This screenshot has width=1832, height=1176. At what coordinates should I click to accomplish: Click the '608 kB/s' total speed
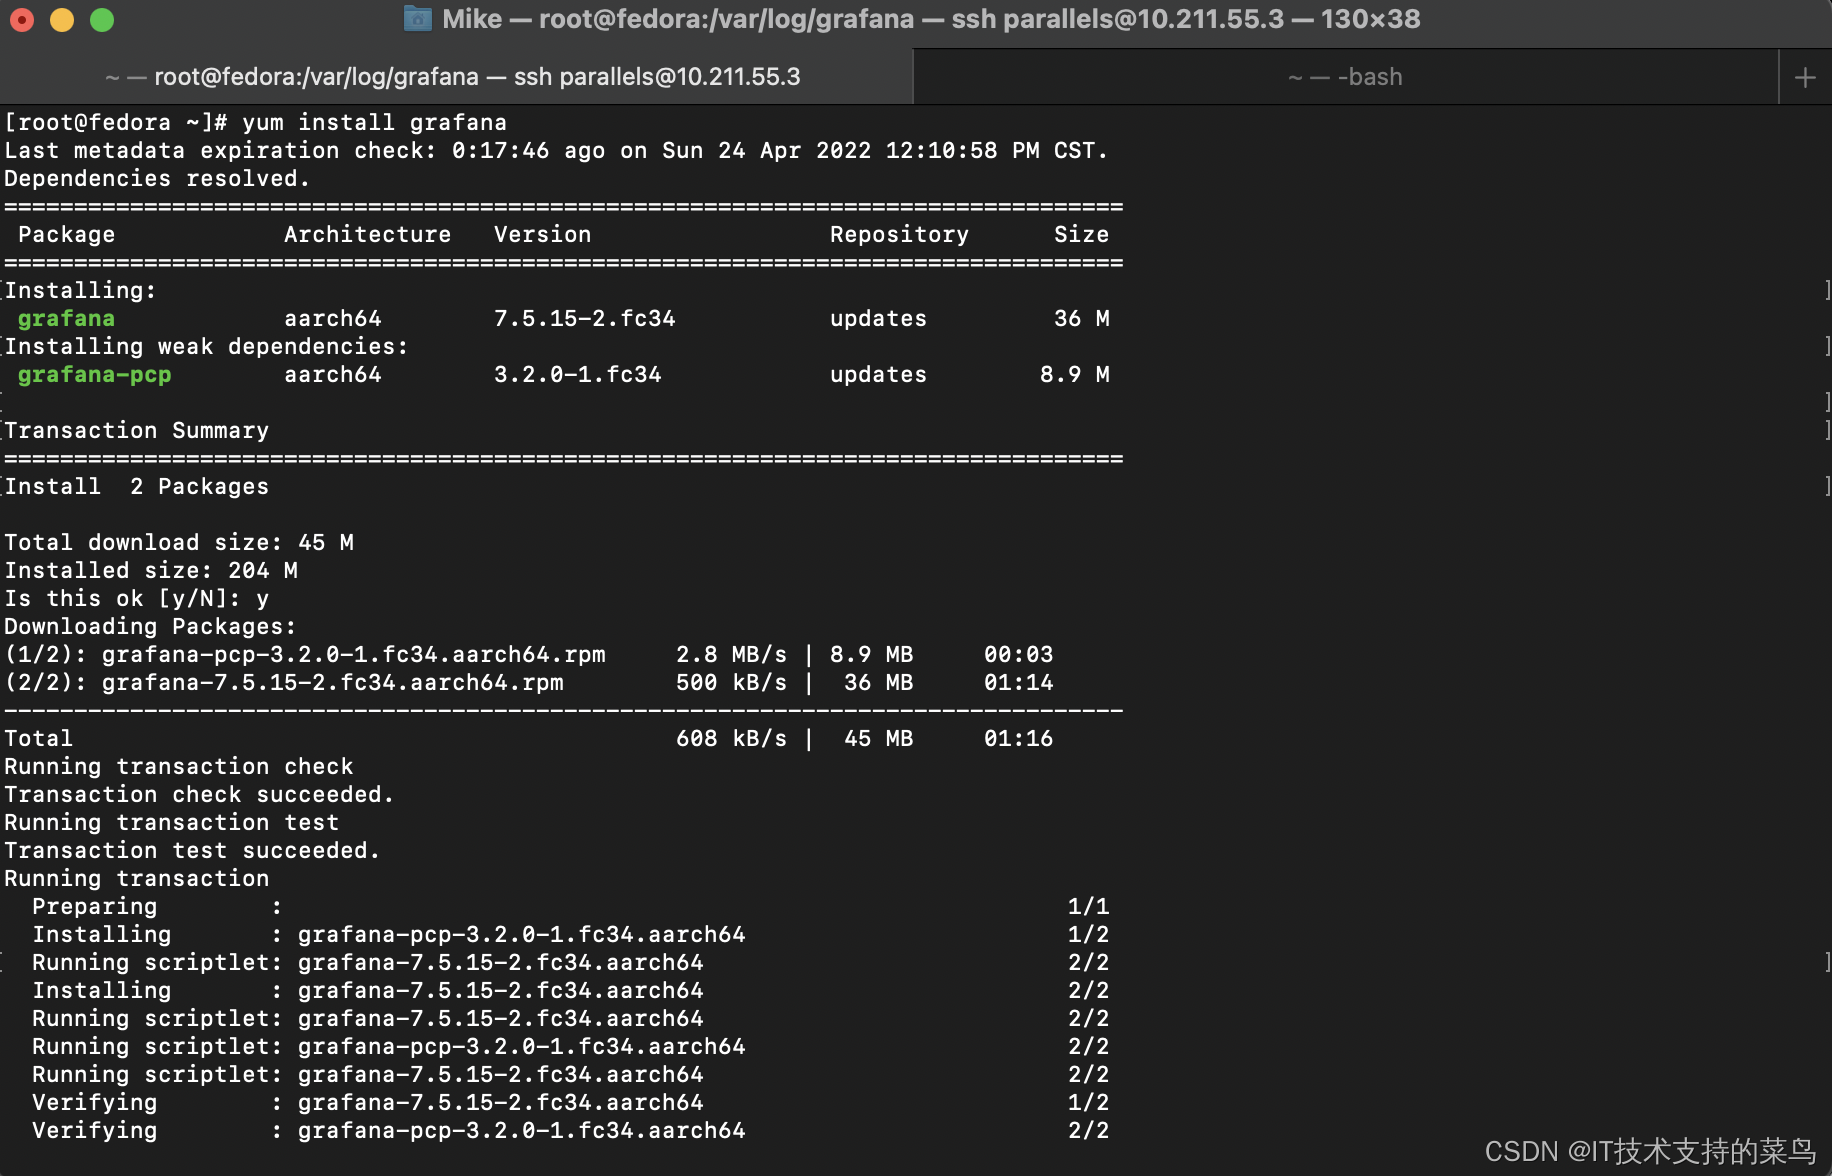click(x=731, y=738)
